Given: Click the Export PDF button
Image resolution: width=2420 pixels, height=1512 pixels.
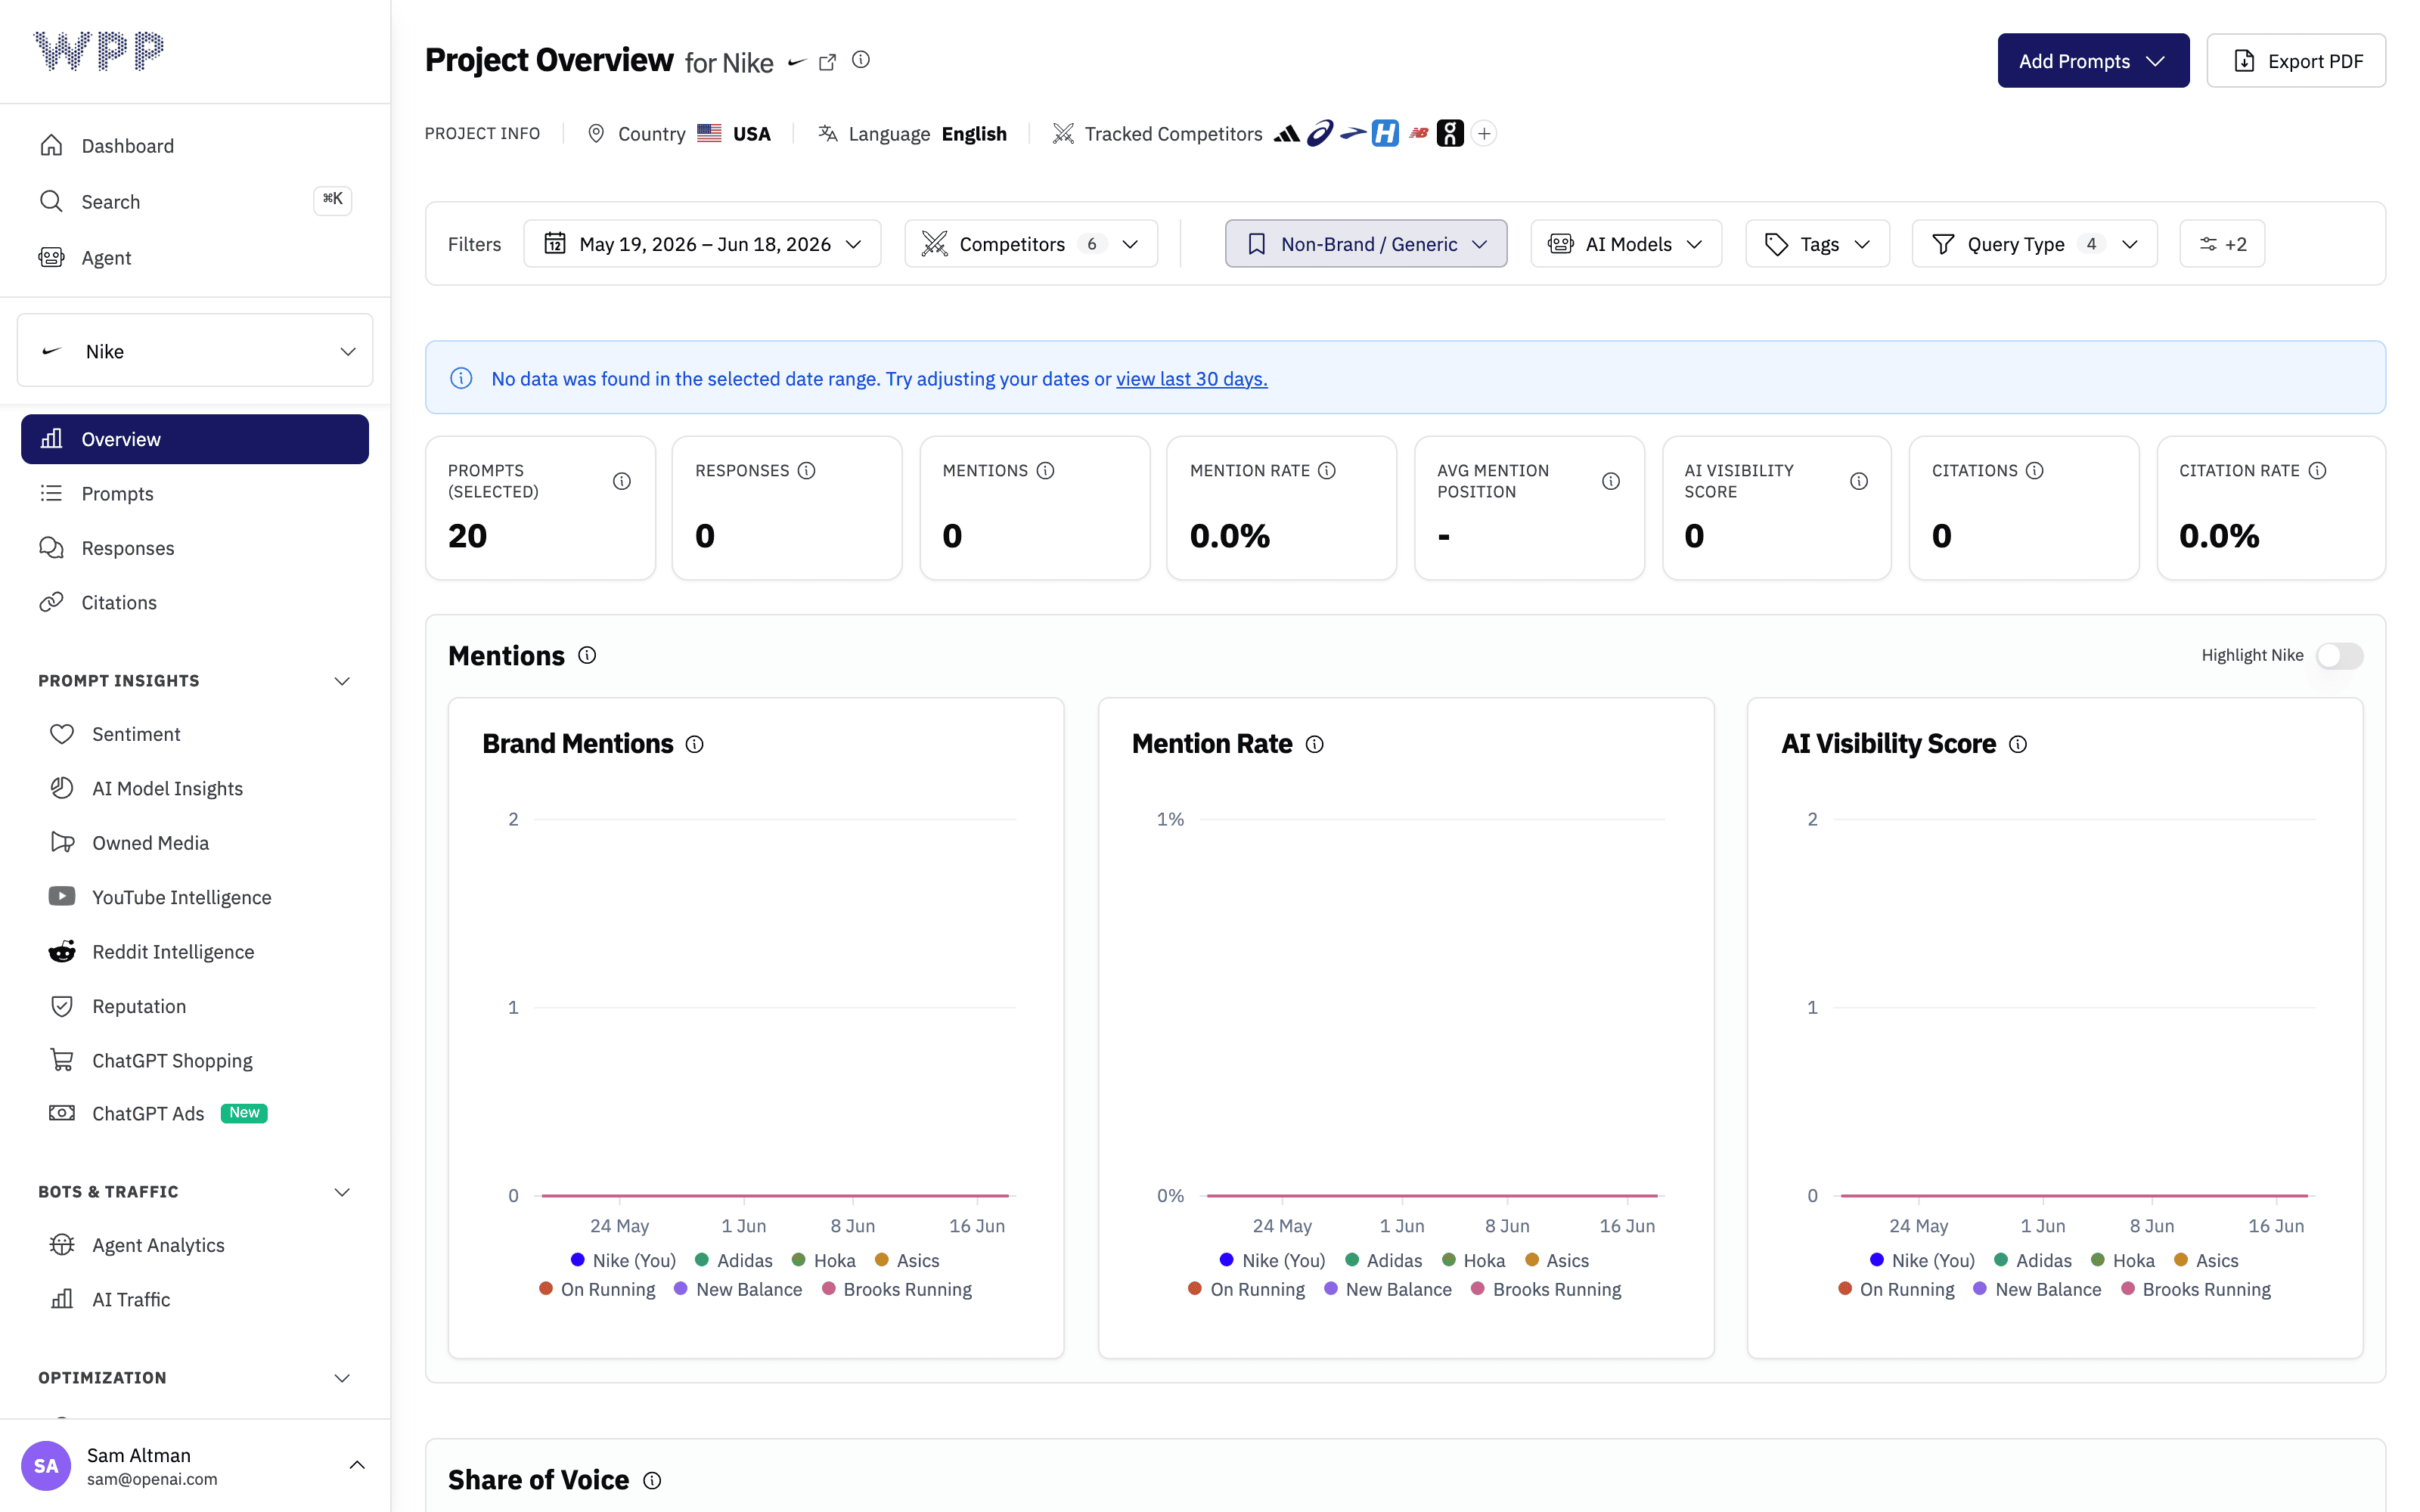Looking at the screenshot, I should coord(2296,61).
